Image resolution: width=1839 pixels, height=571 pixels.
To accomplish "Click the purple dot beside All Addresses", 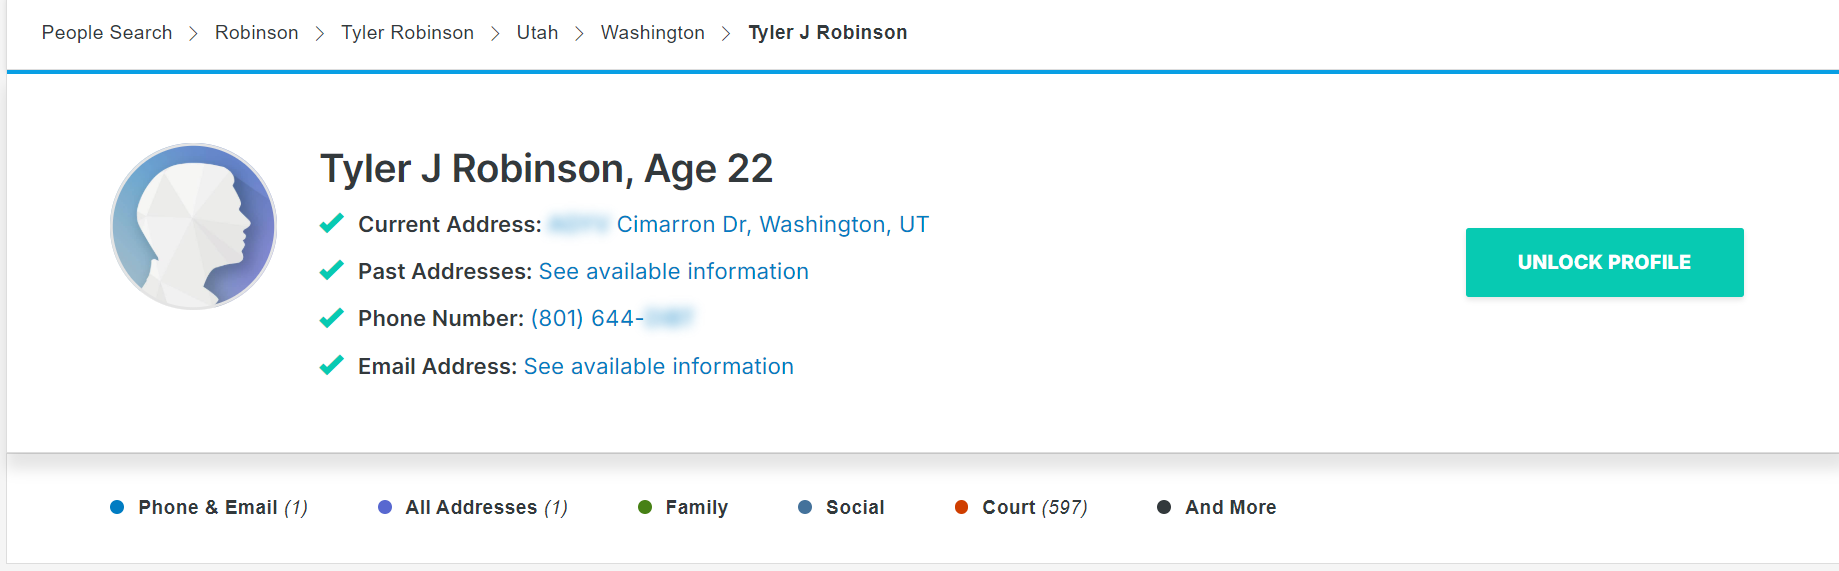I will click(x=385, y=507).
